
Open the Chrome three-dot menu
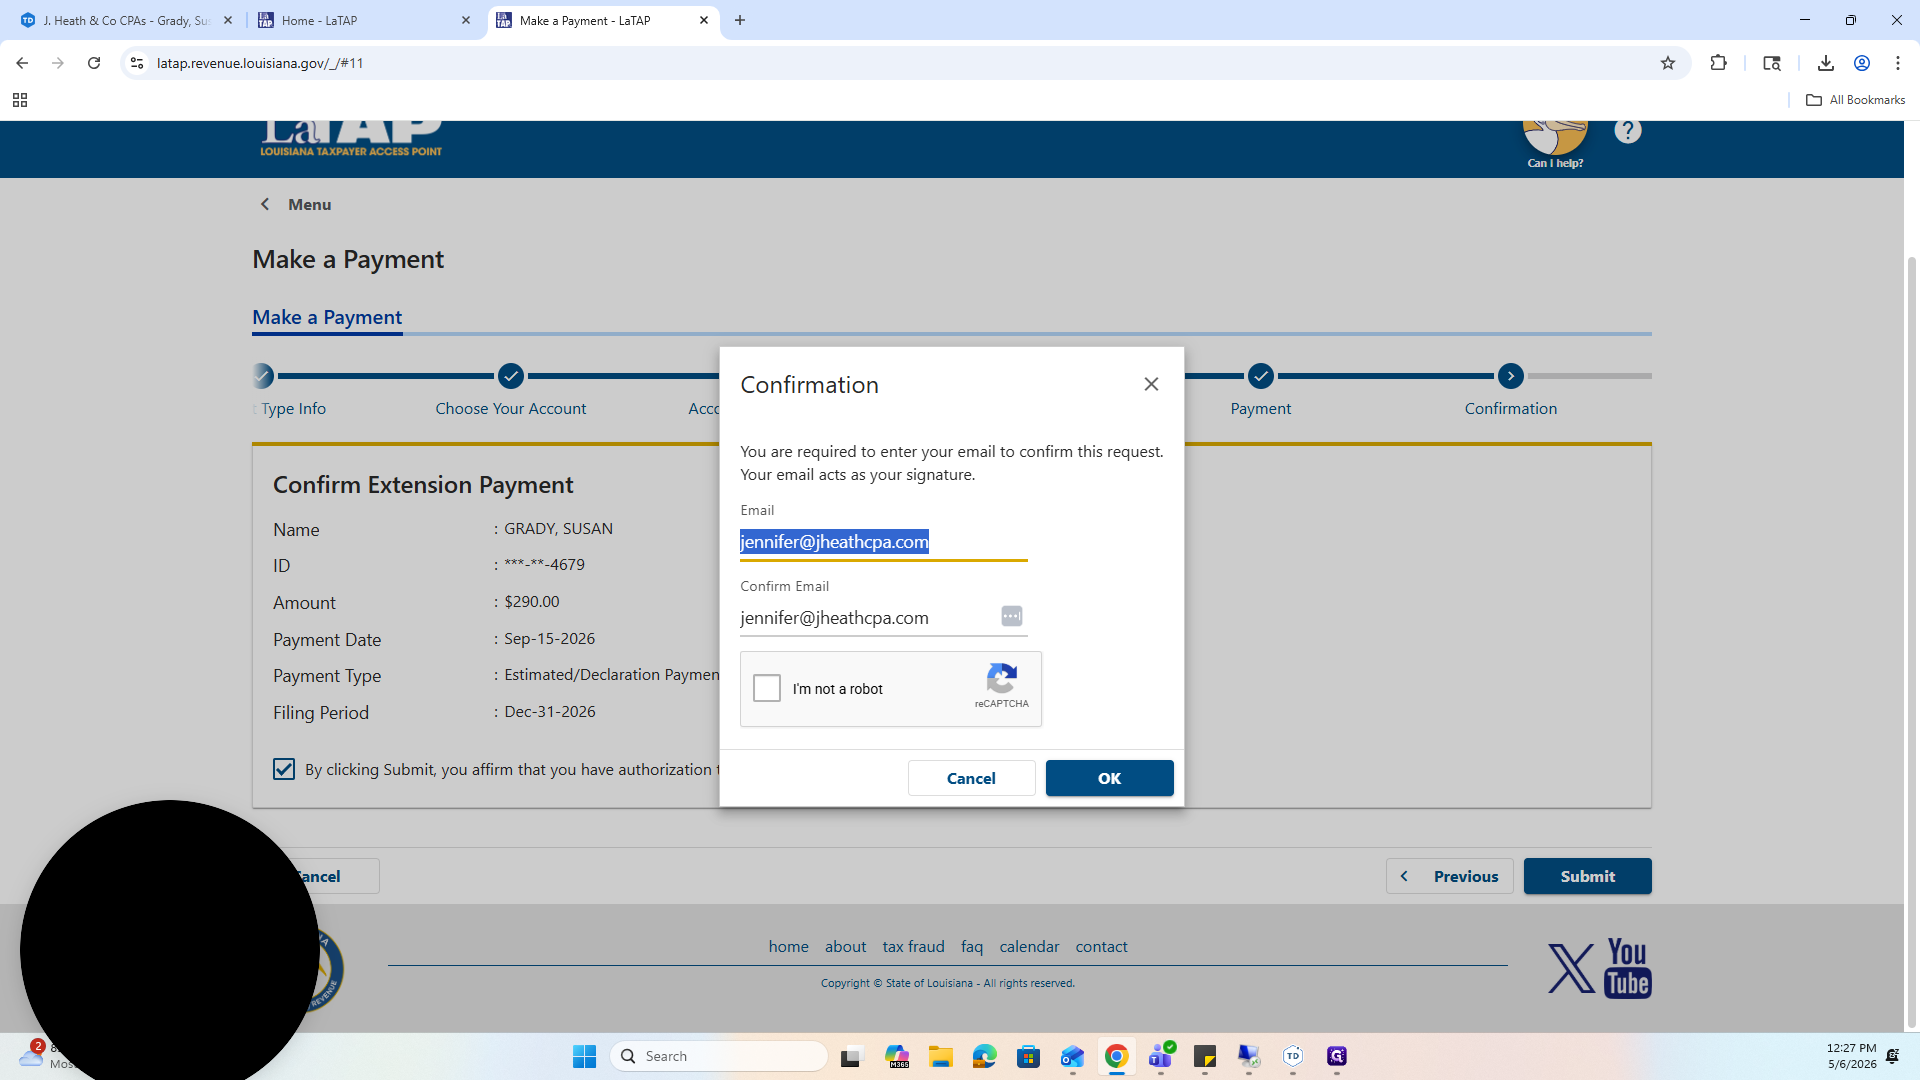pyautogui.click(x=1897, y=63)
